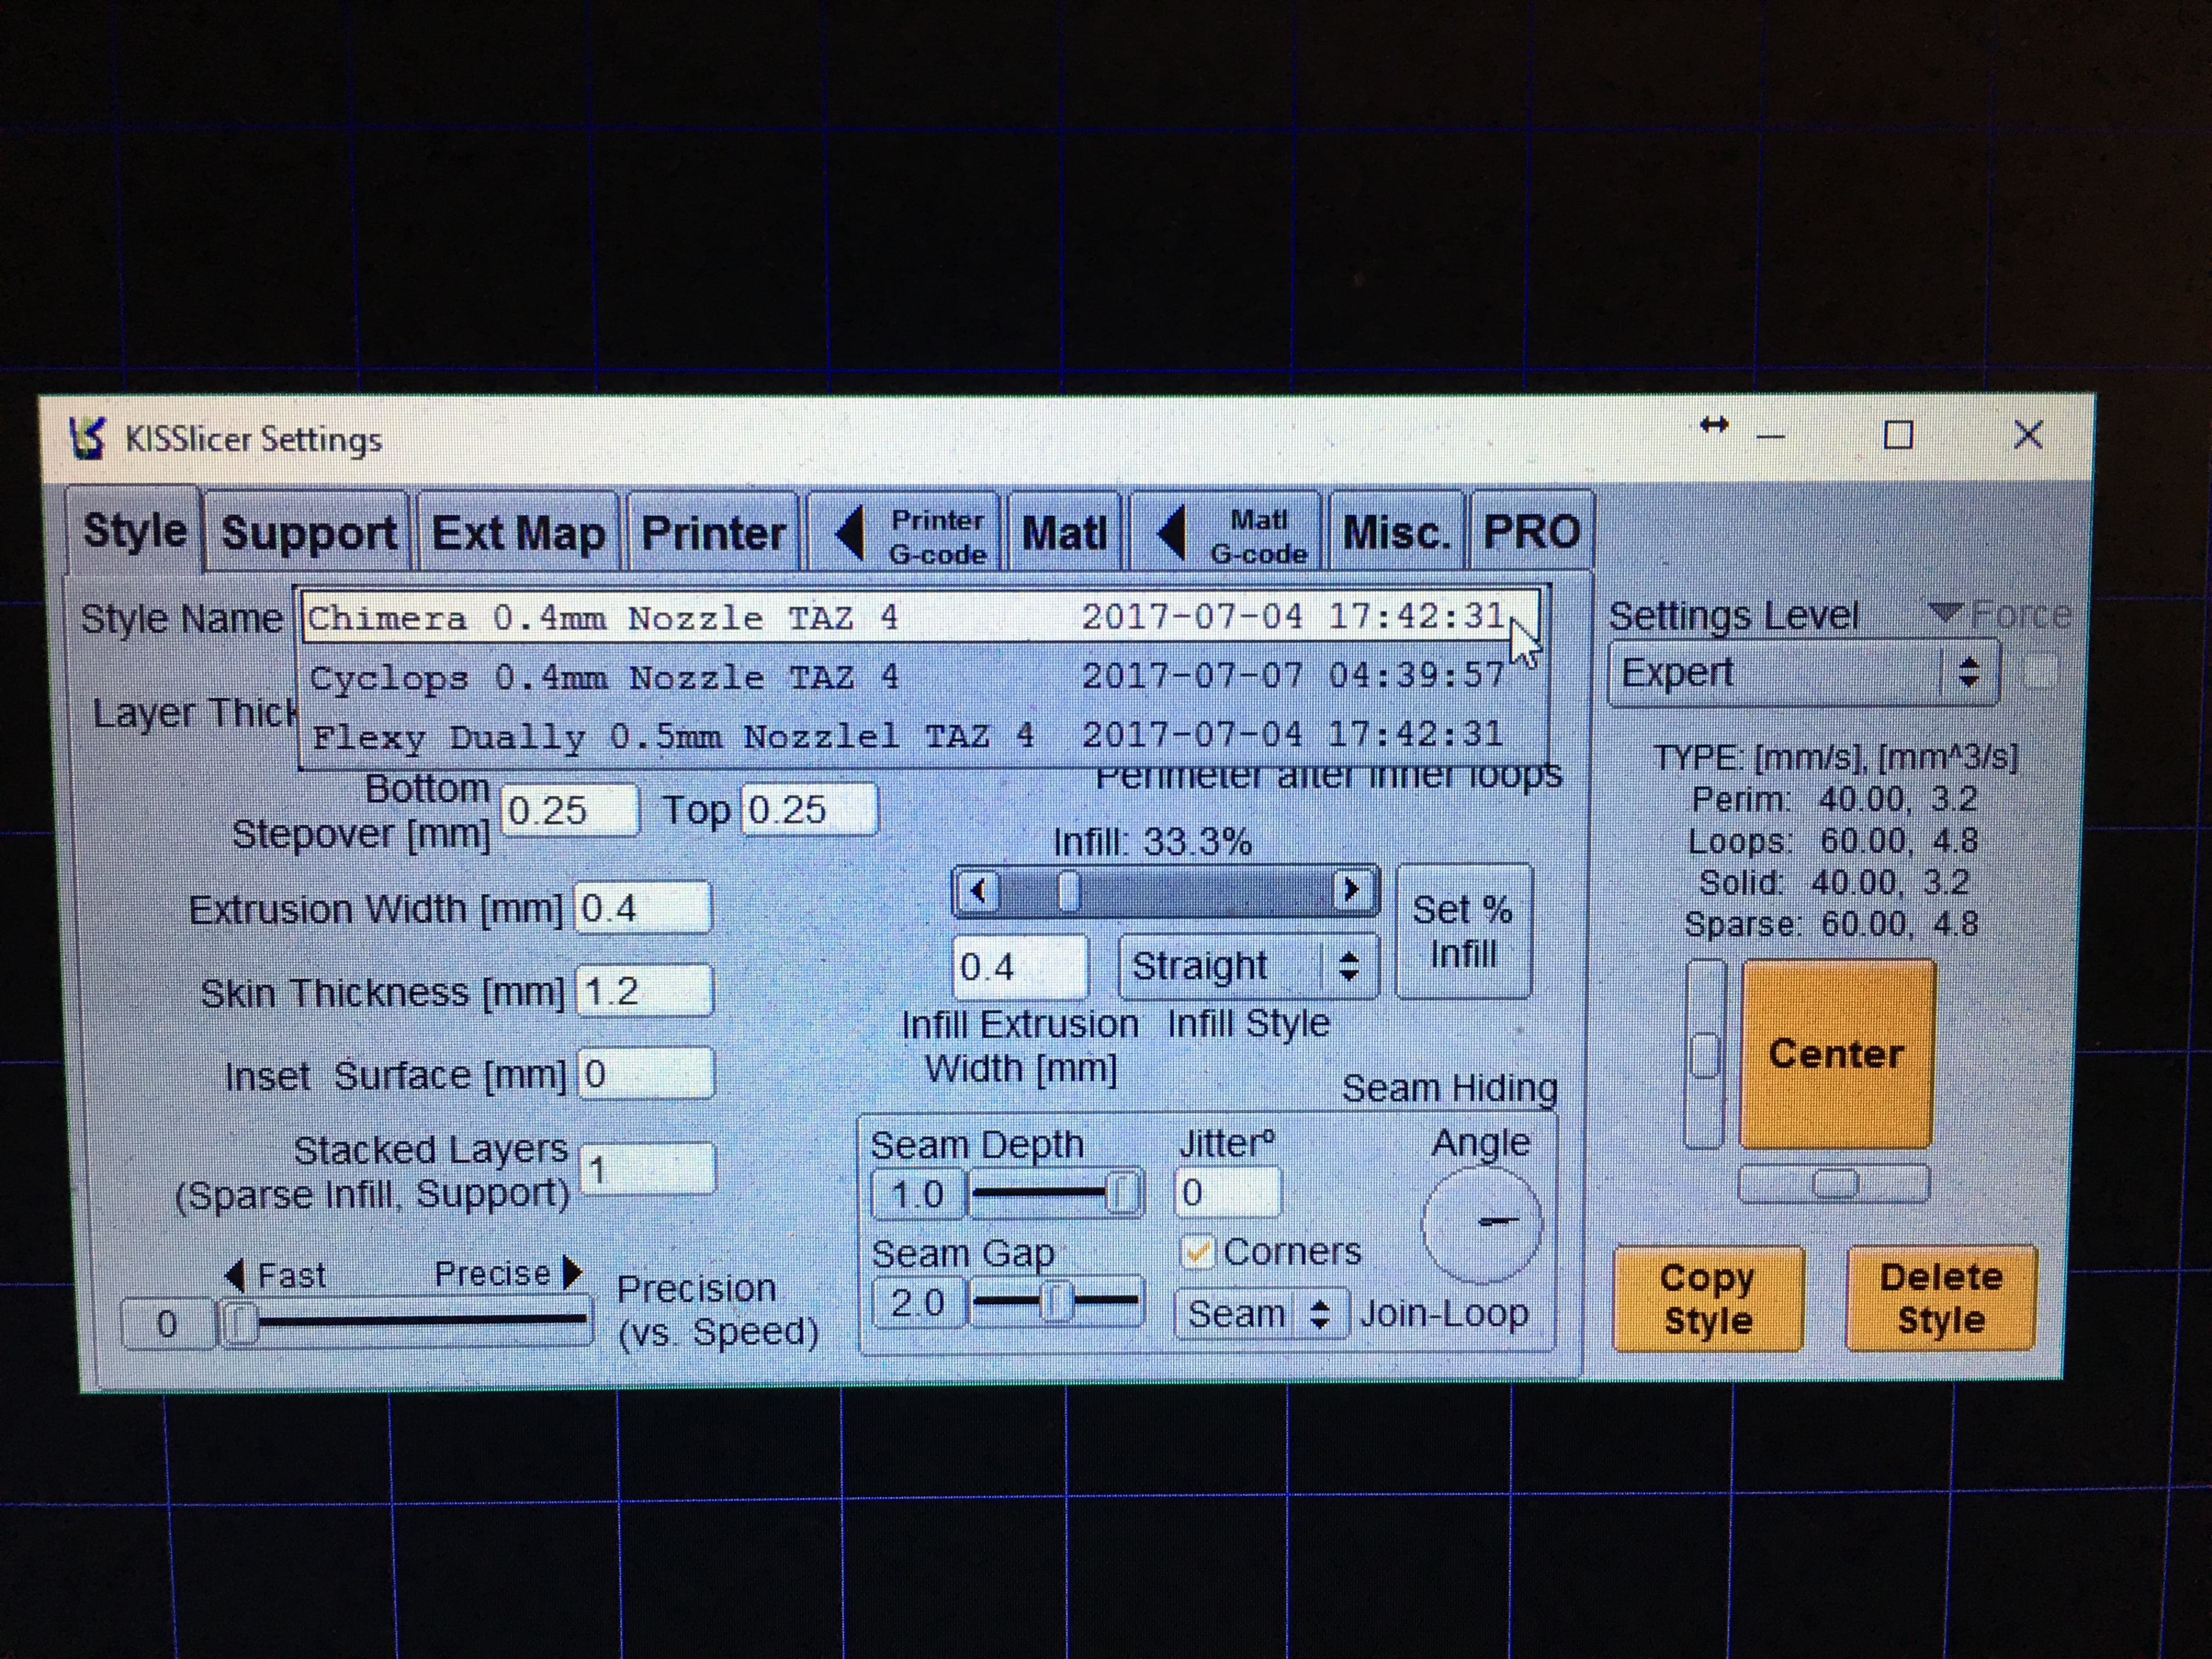The image size is (2212, 1659).
Task: Click the Bottom Stepover field
Action: (569, 809)
